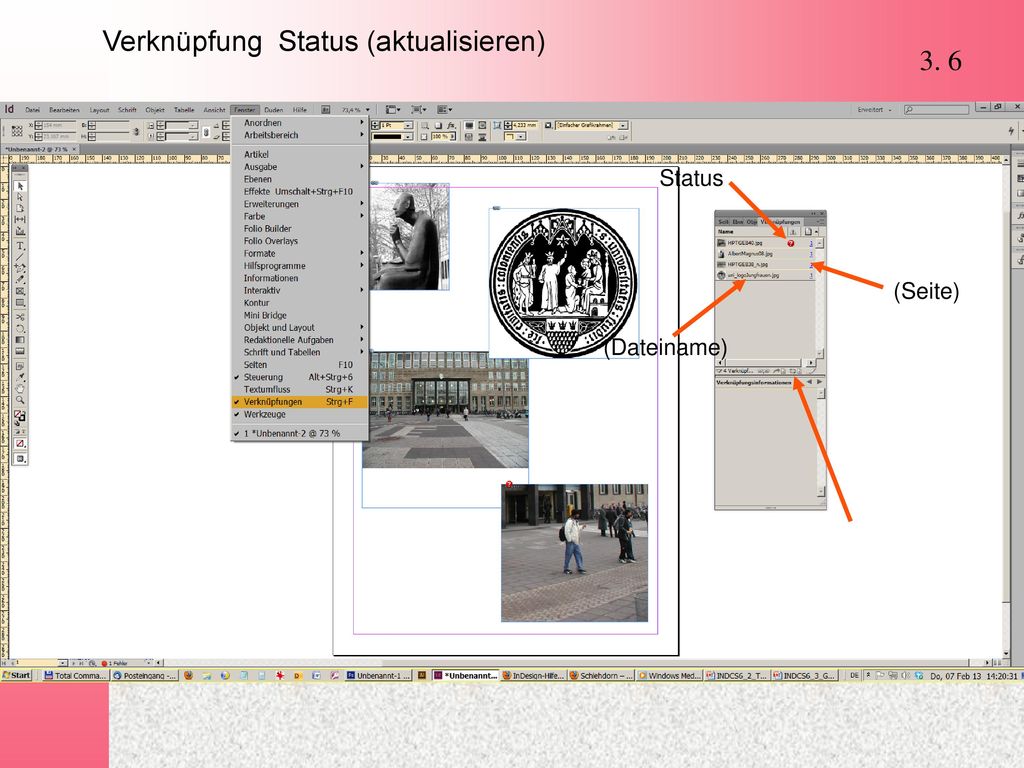The image size is (1024, 768).
Task: Switch to InDesign-Hilfe taskbar button
Action: [x=532, y=675]
